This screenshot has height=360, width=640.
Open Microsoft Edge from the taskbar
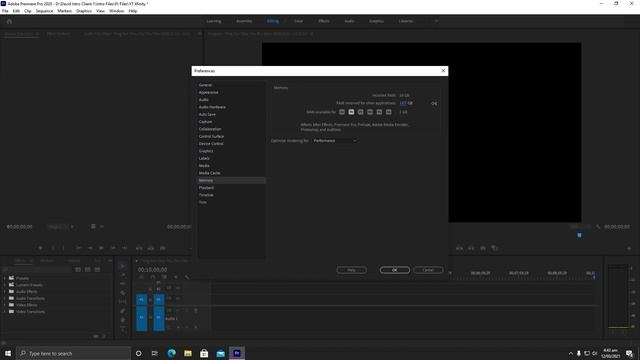pos(171,353)
